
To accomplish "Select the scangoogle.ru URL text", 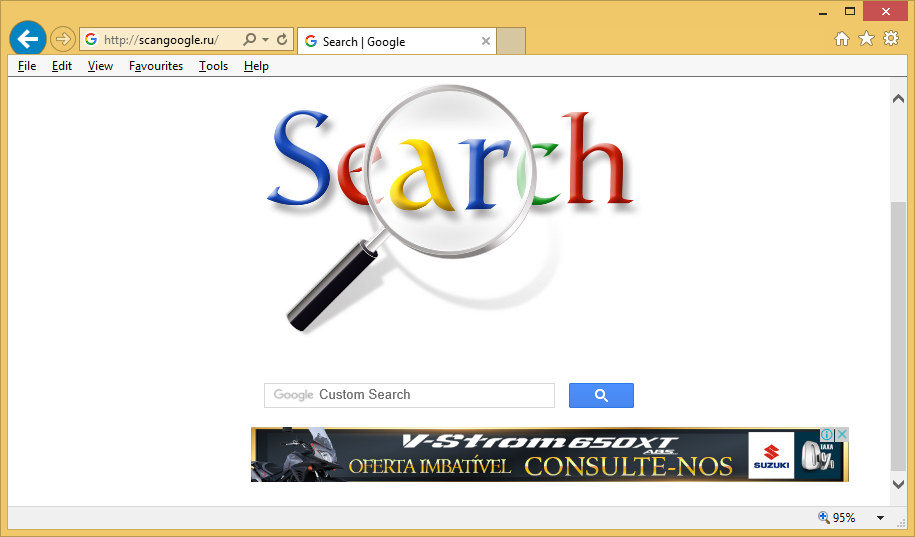I will pos(162,40).
